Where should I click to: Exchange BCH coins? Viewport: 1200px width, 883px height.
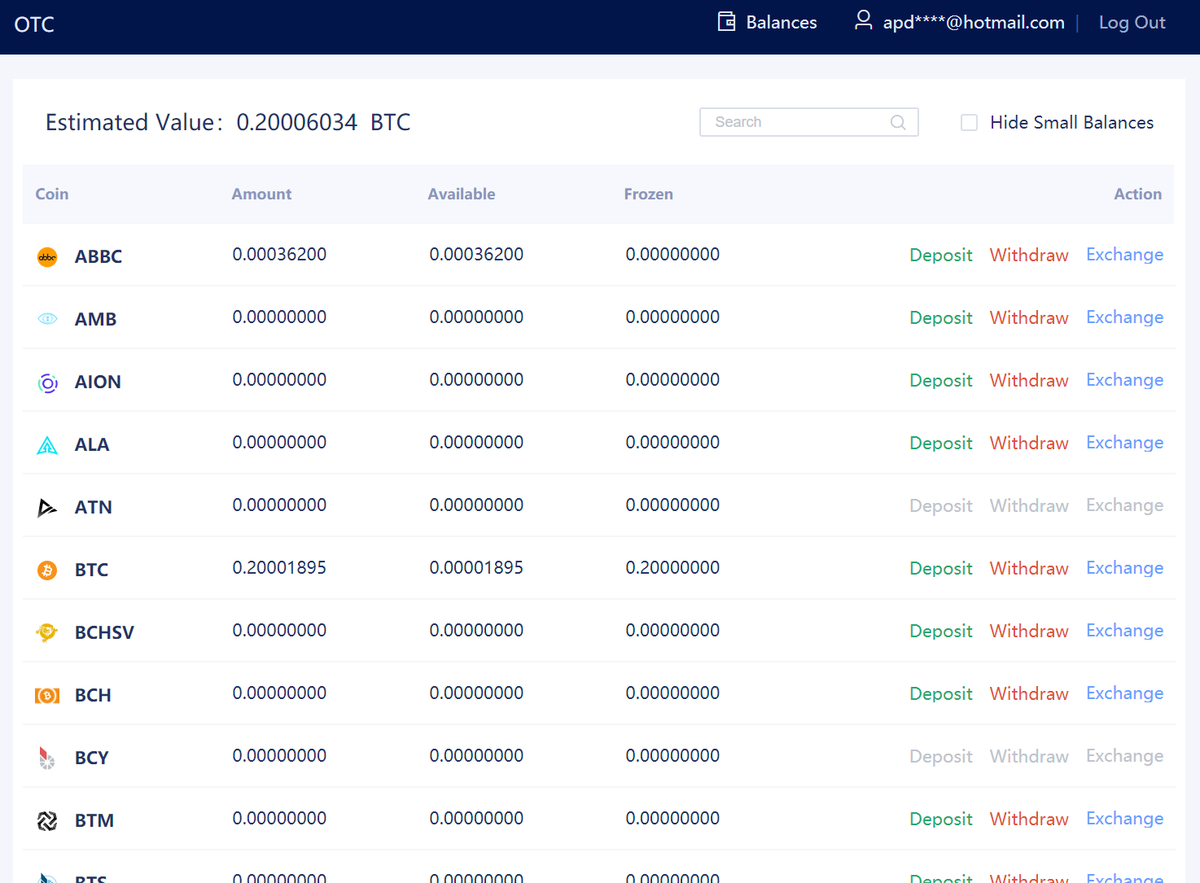[x=1125, y=693]
